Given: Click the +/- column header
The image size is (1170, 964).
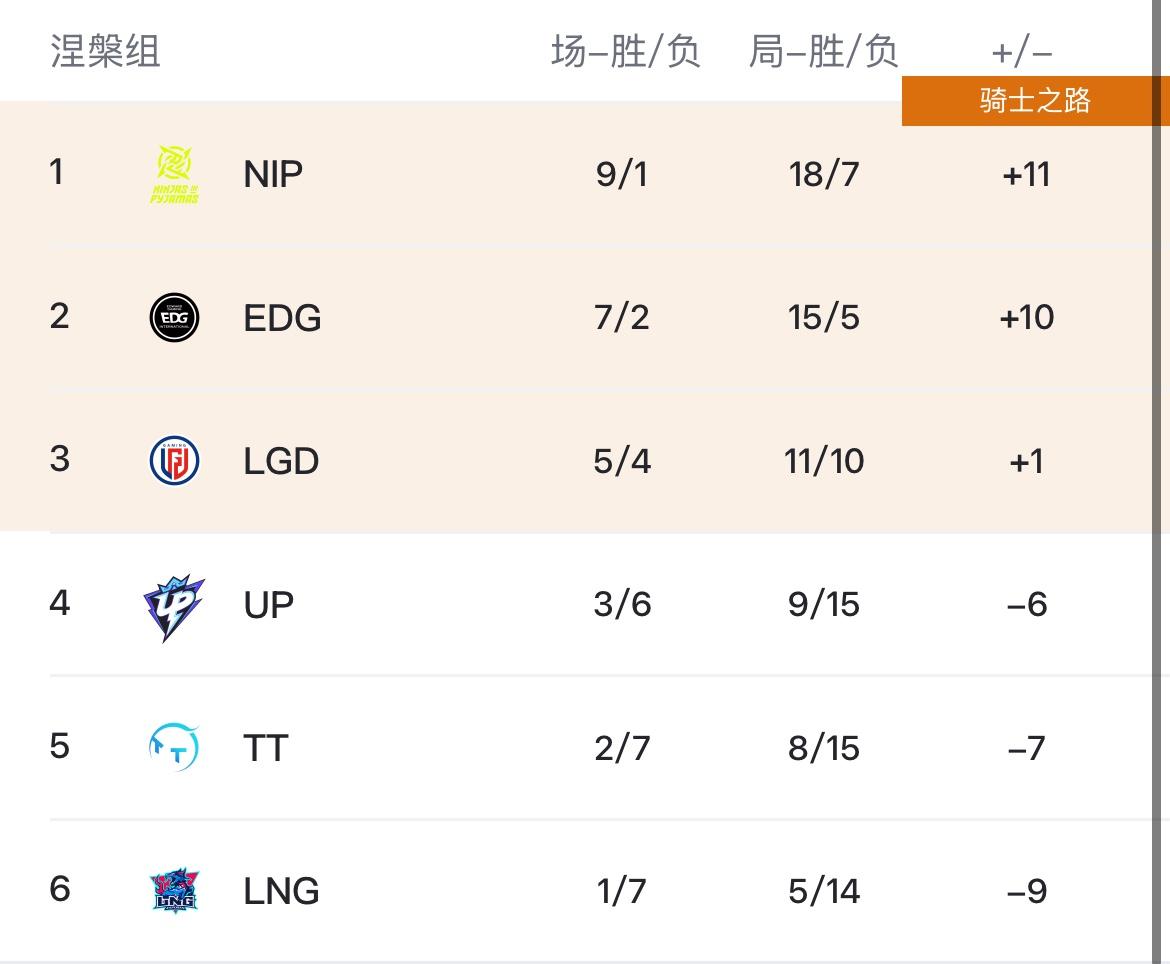Looking at the screenshot, I should point(1023,51).
